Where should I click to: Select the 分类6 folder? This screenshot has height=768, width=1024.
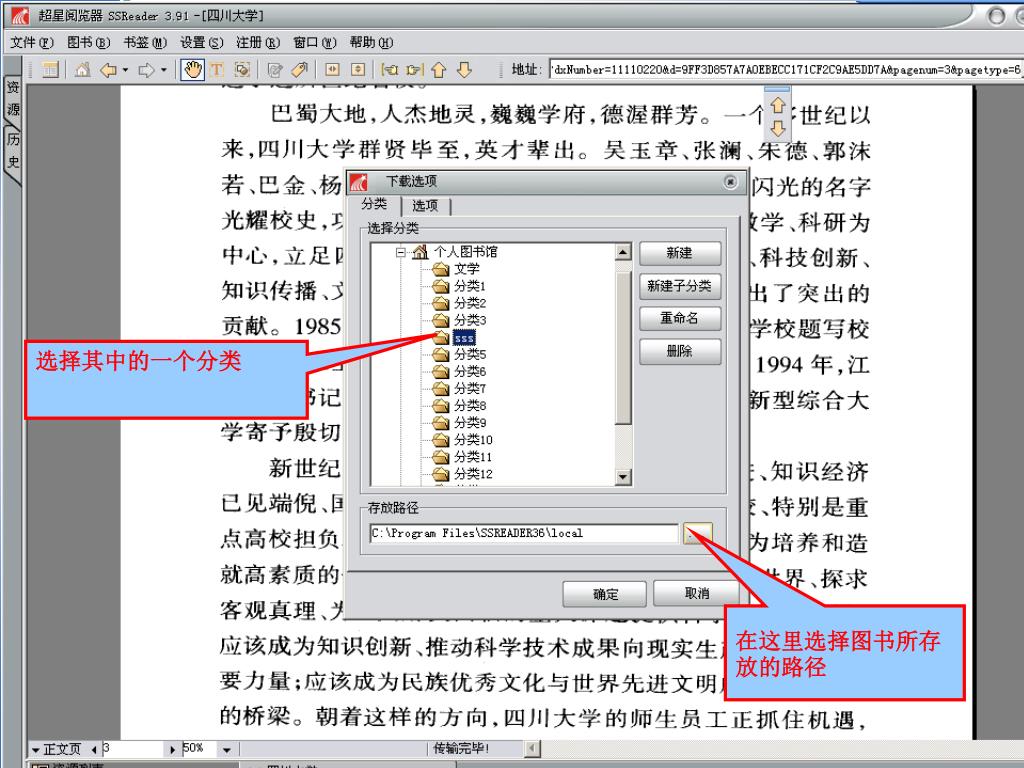coord(470,372)
